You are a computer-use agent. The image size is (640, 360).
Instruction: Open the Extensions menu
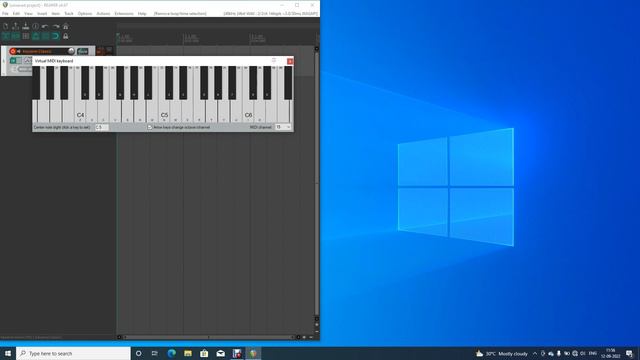pos(124,13)
